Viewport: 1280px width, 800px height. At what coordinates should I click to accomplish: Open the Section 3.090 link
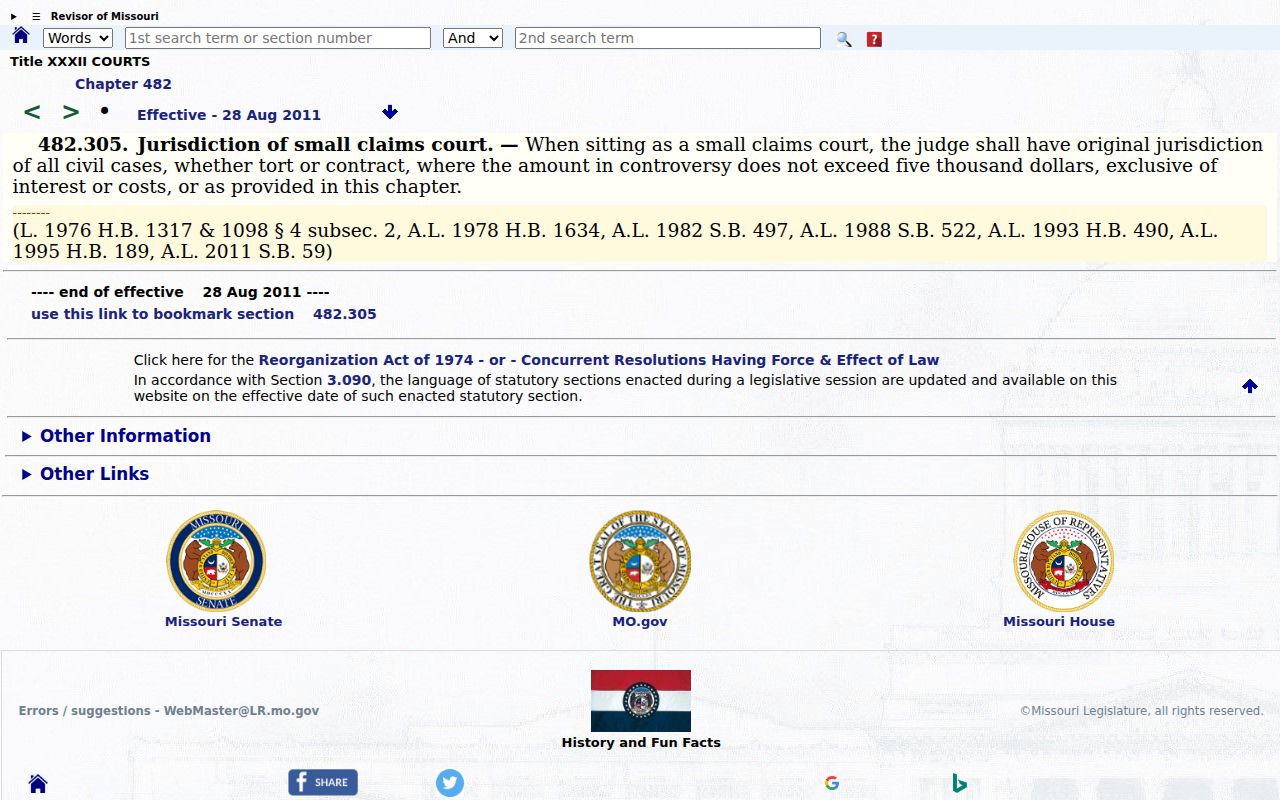349,380
